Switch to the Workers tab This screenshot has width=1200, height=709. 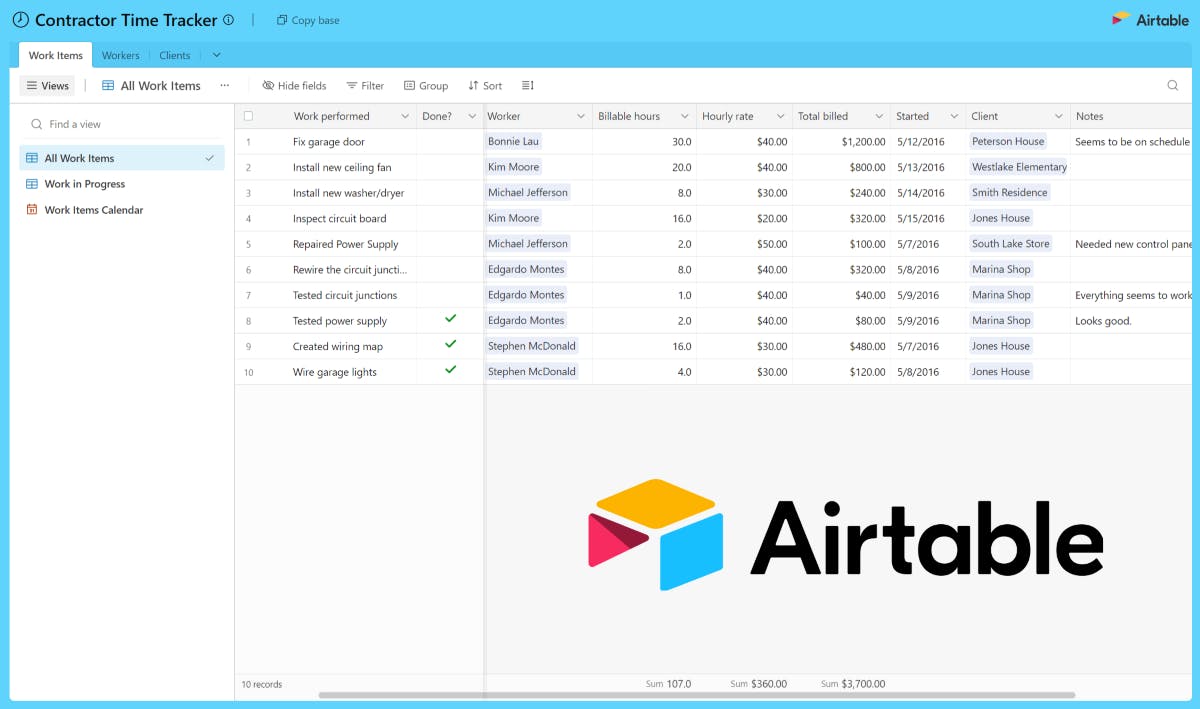(120, 55)
